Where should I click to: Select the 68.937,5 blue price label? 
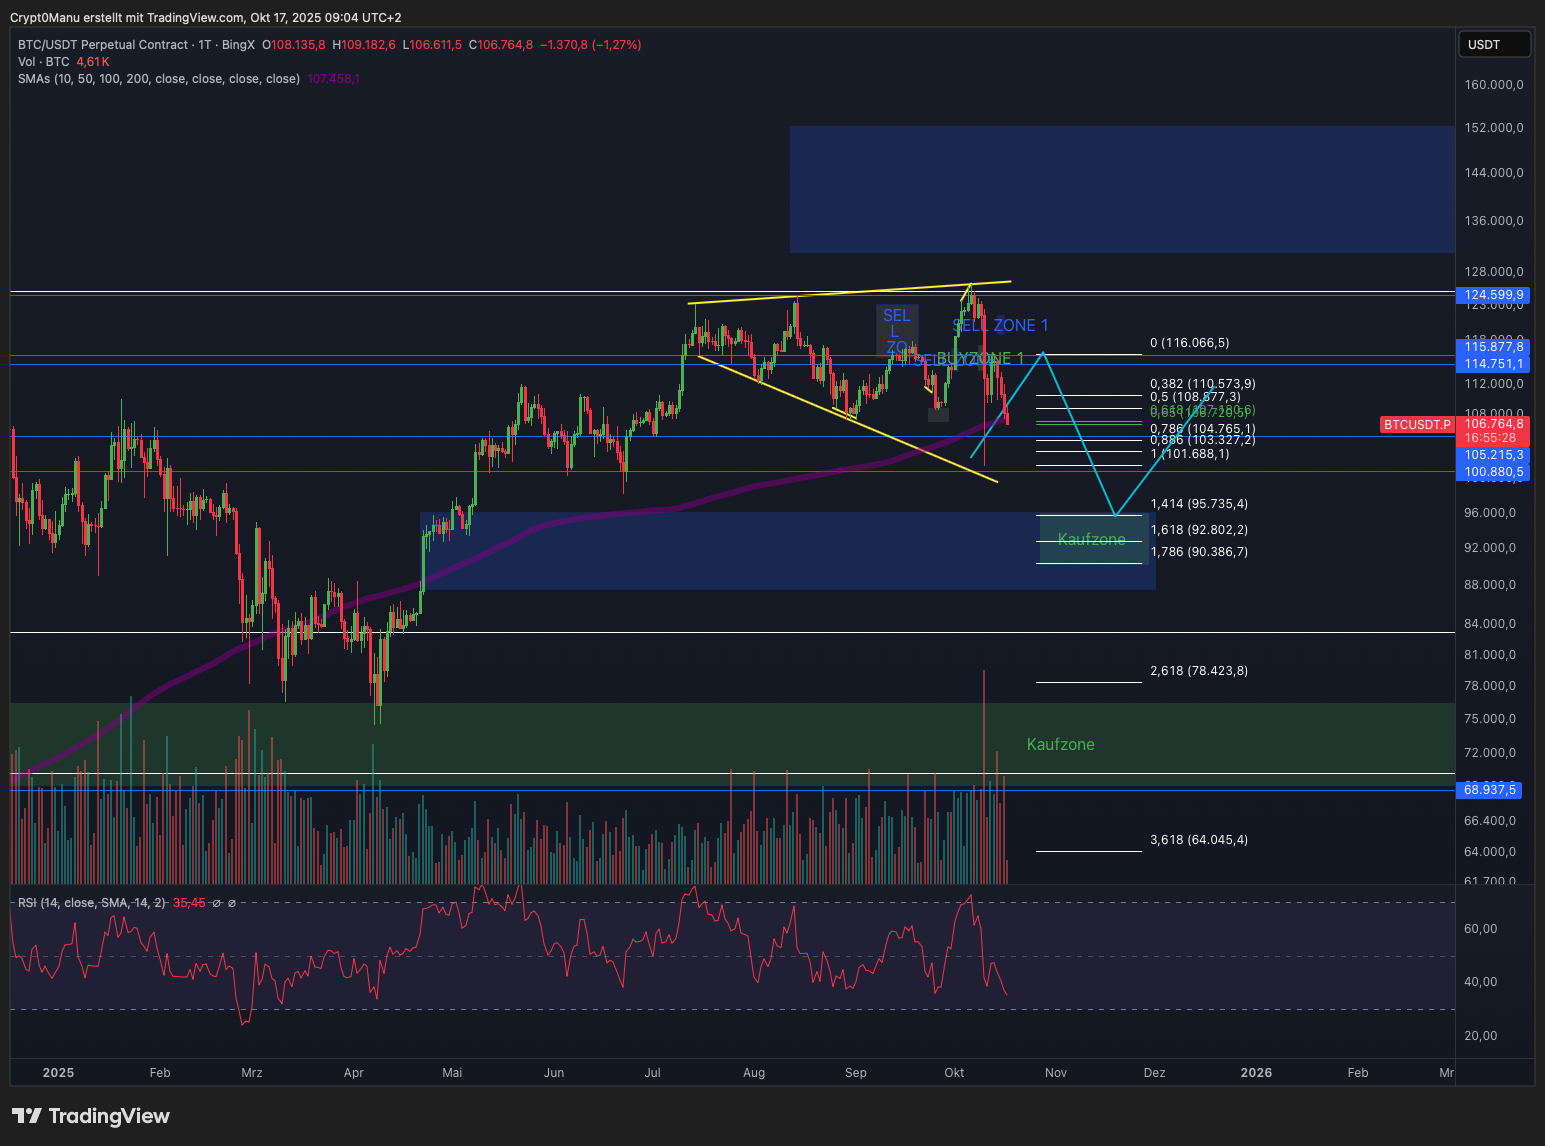coord(1490,790)
